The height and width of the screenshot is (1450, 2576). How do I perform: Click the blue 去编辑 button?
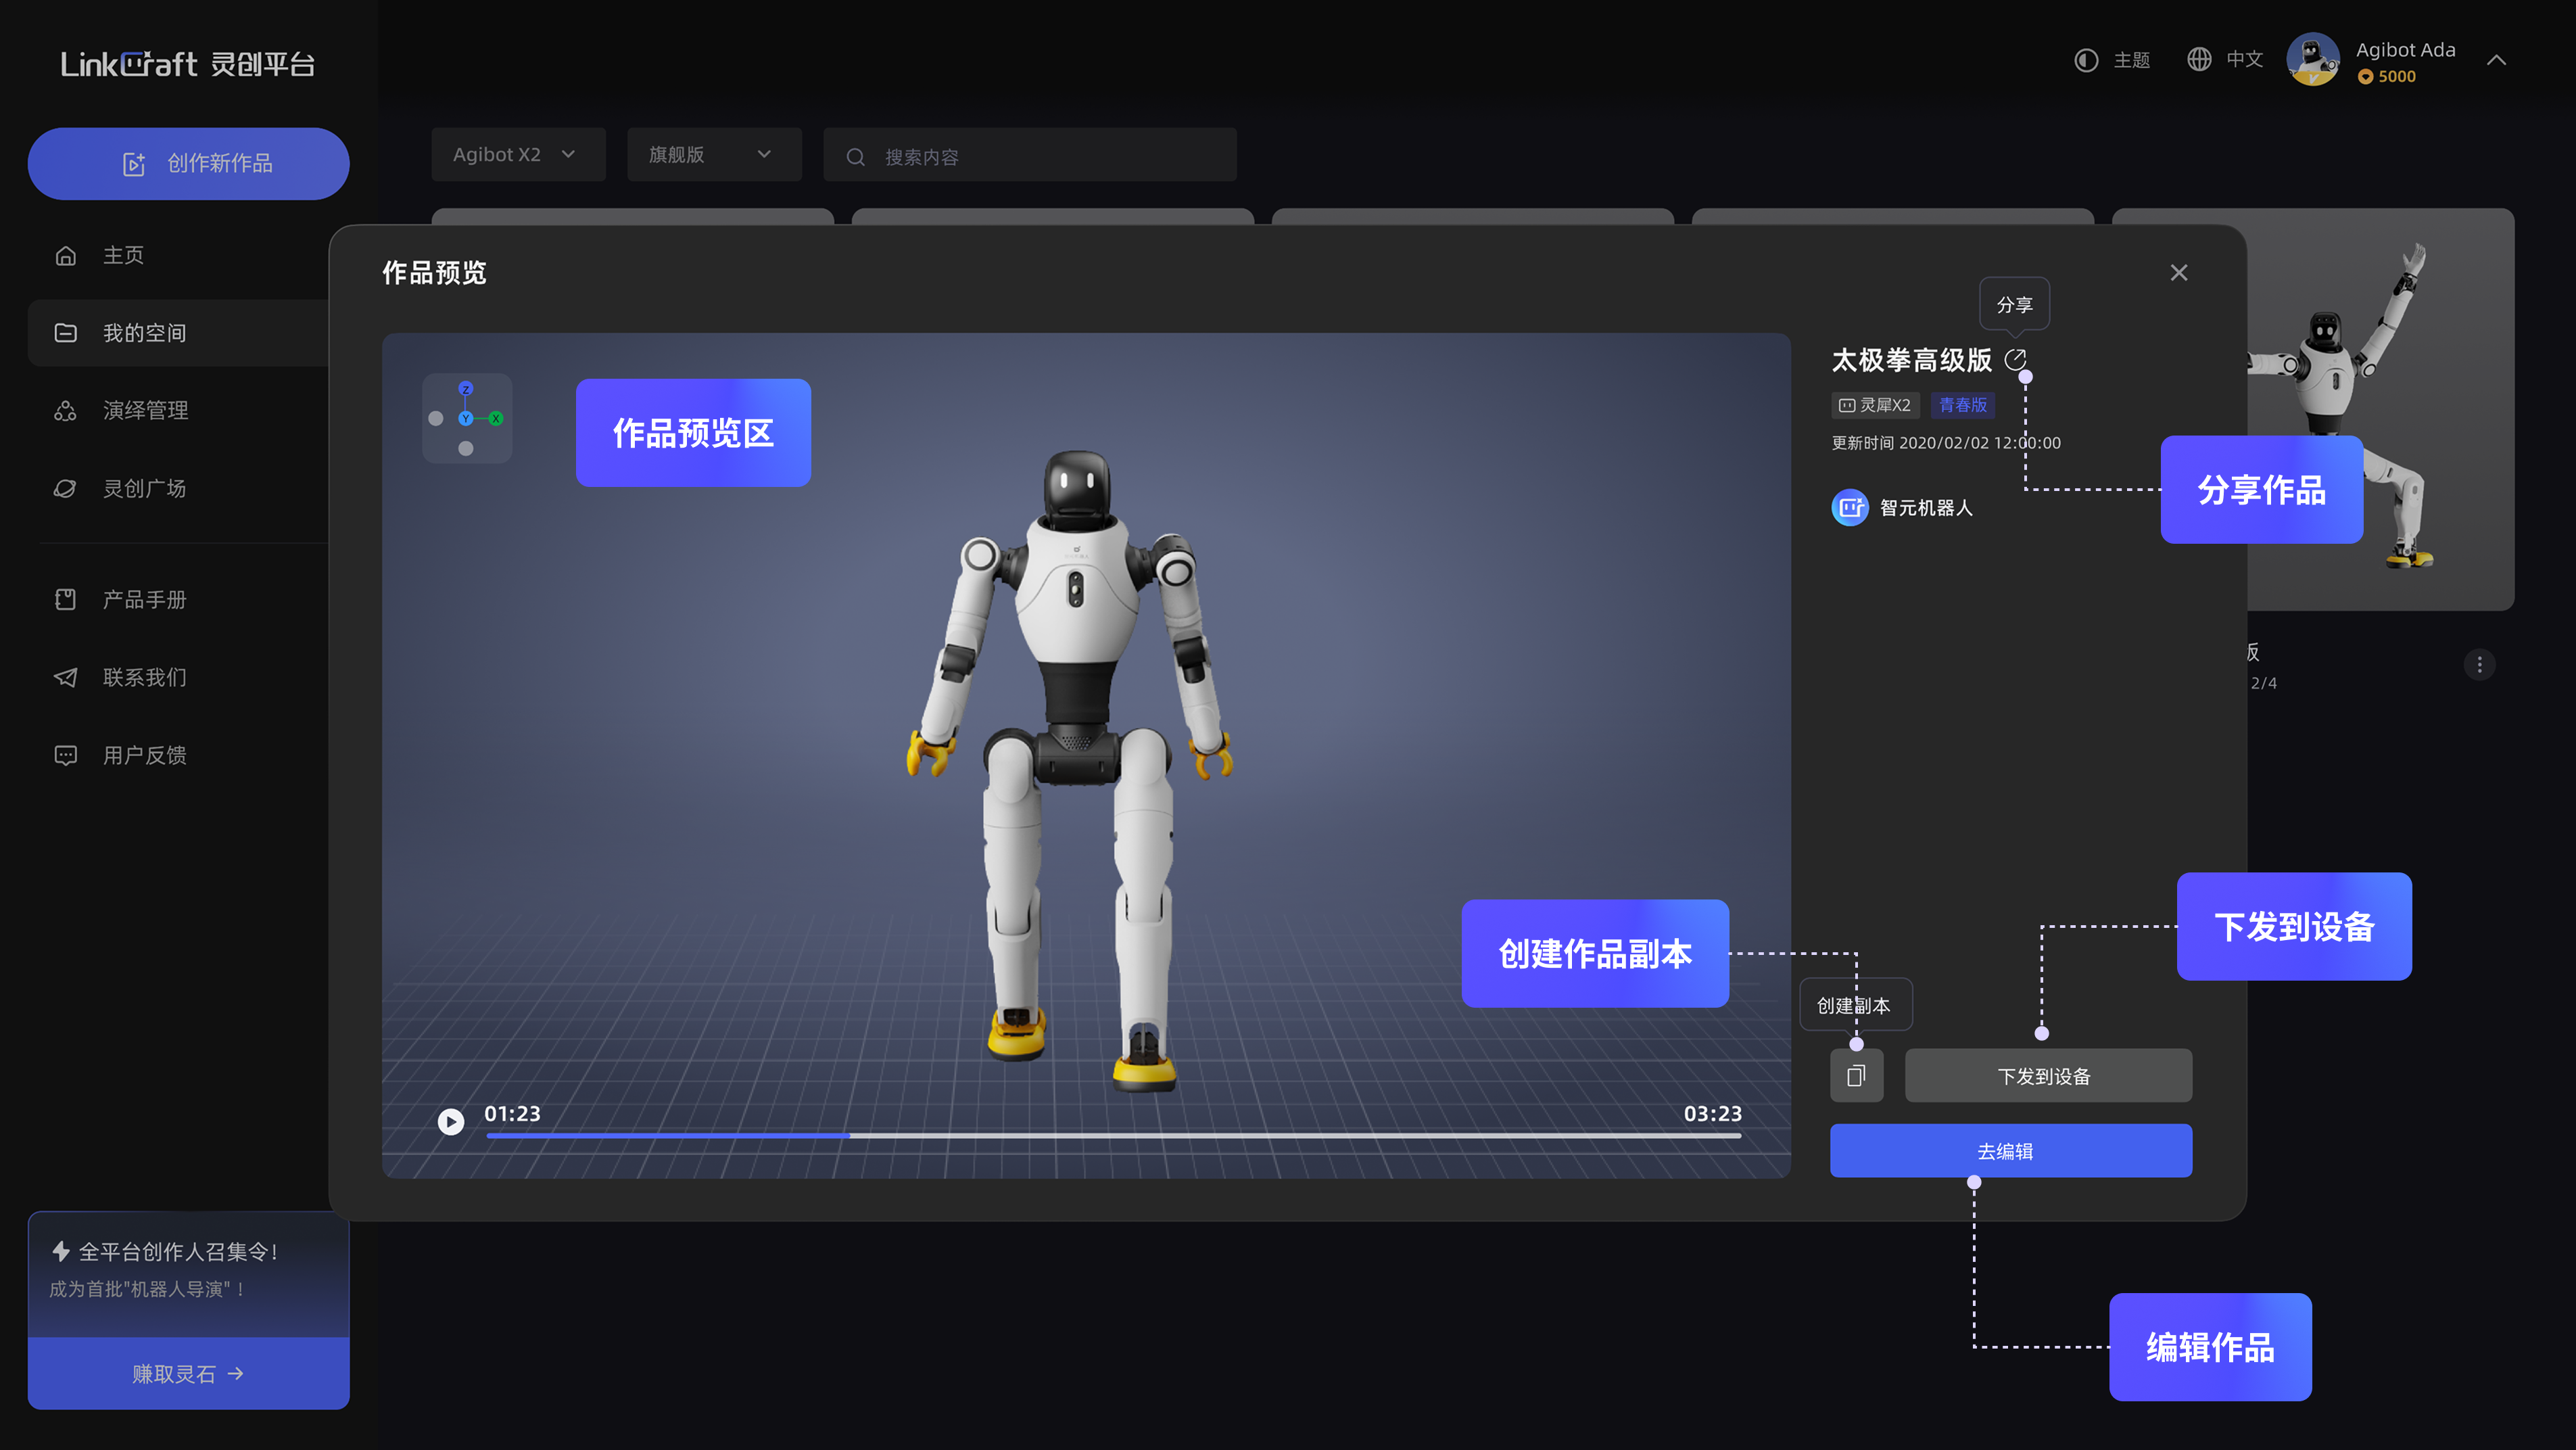click(x=2010, y=1151)
